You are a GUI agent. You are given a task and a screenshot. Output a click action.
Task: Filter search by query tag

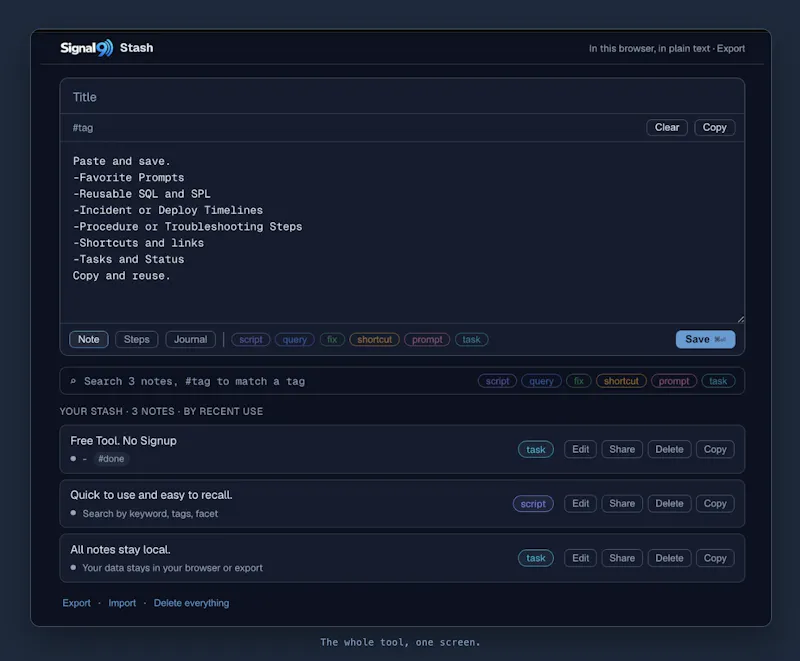click(541, 381)
